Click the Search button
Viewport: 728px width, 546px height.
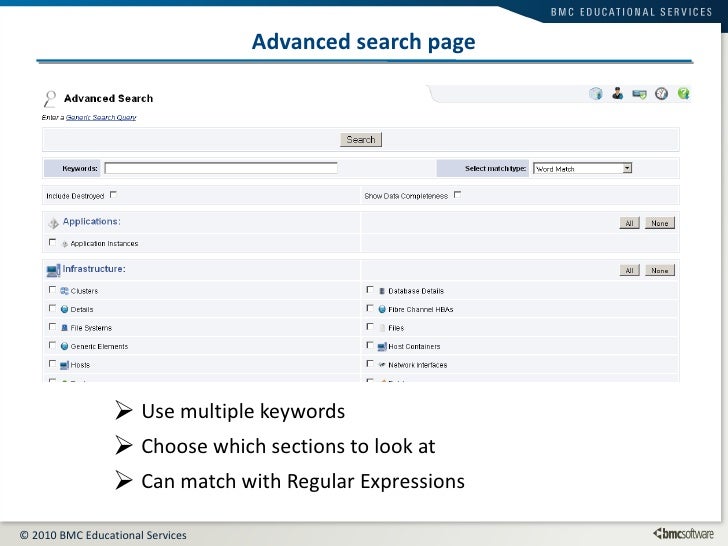(x=361, y=140)
